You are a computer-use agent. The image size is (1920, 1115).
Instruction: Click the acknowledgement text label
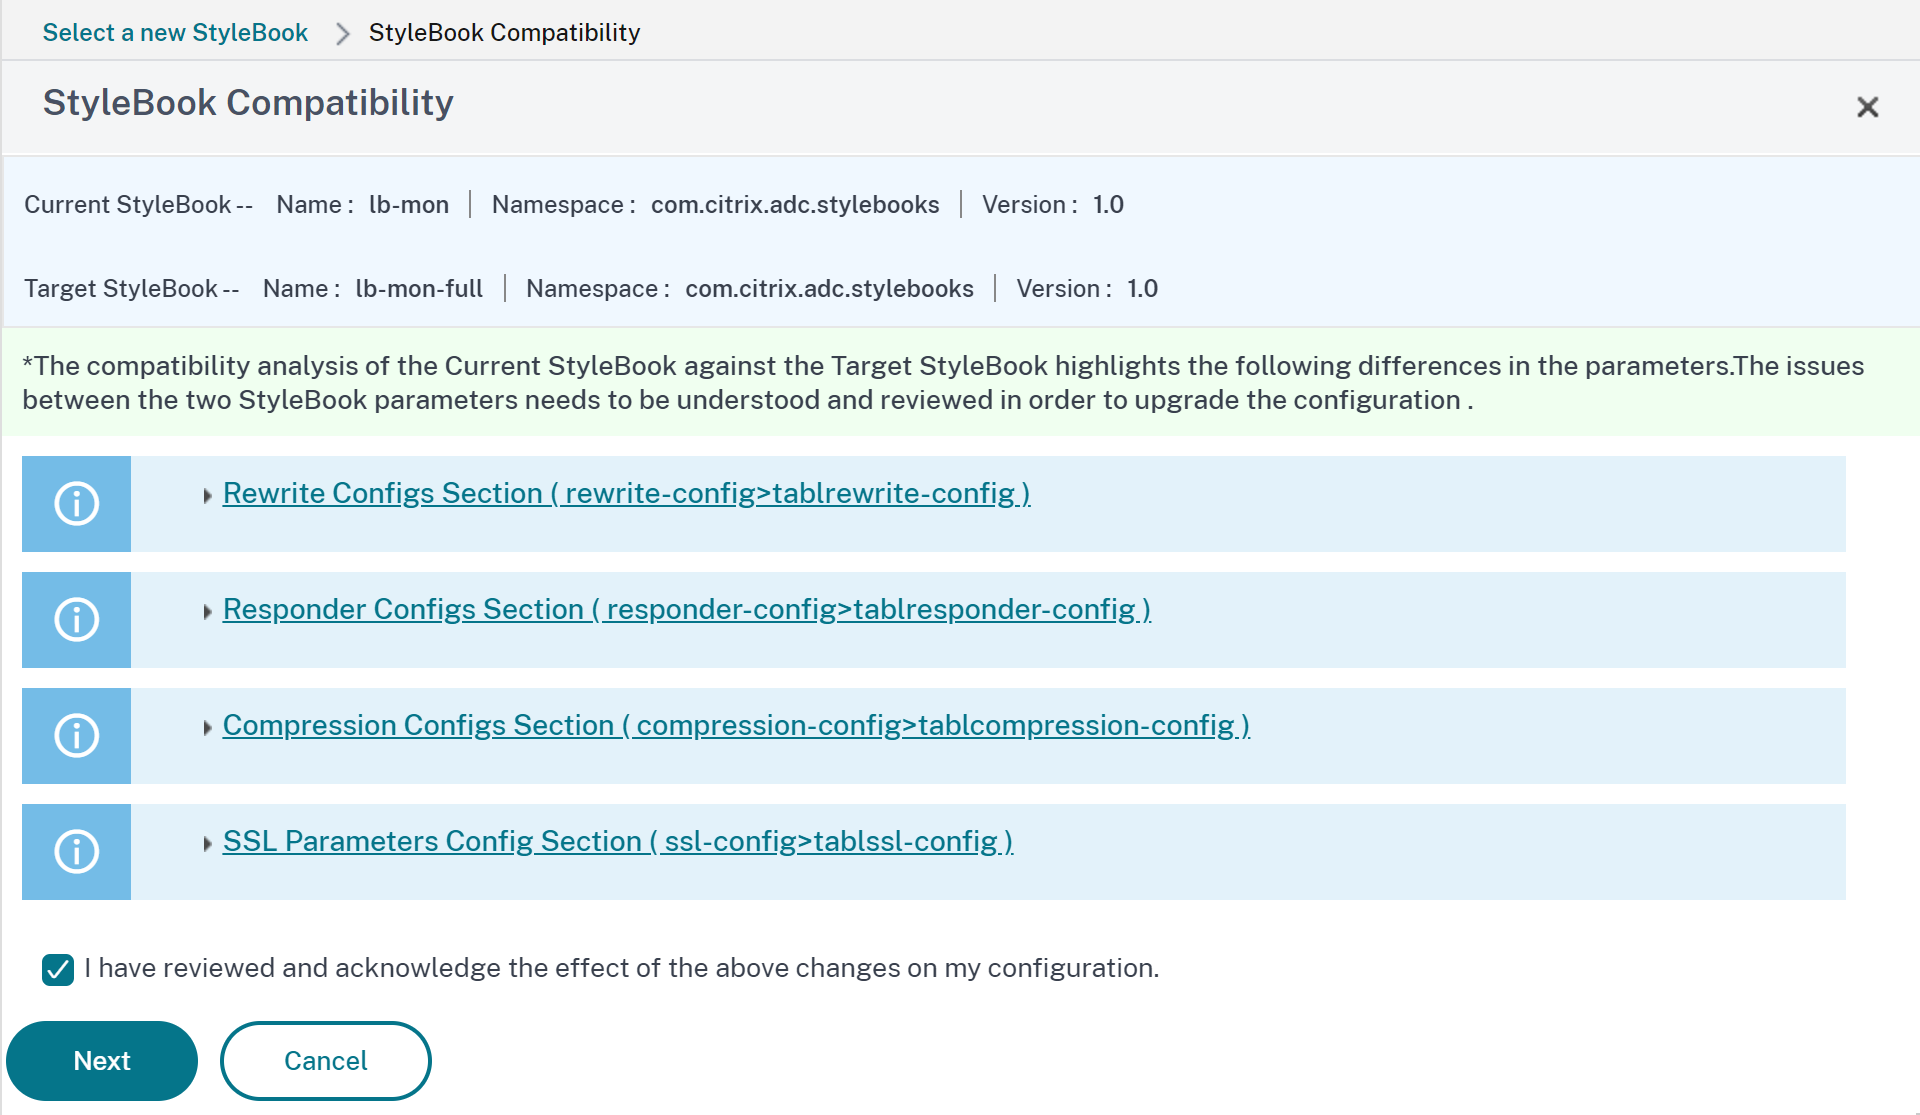click(x=622, y=968)
